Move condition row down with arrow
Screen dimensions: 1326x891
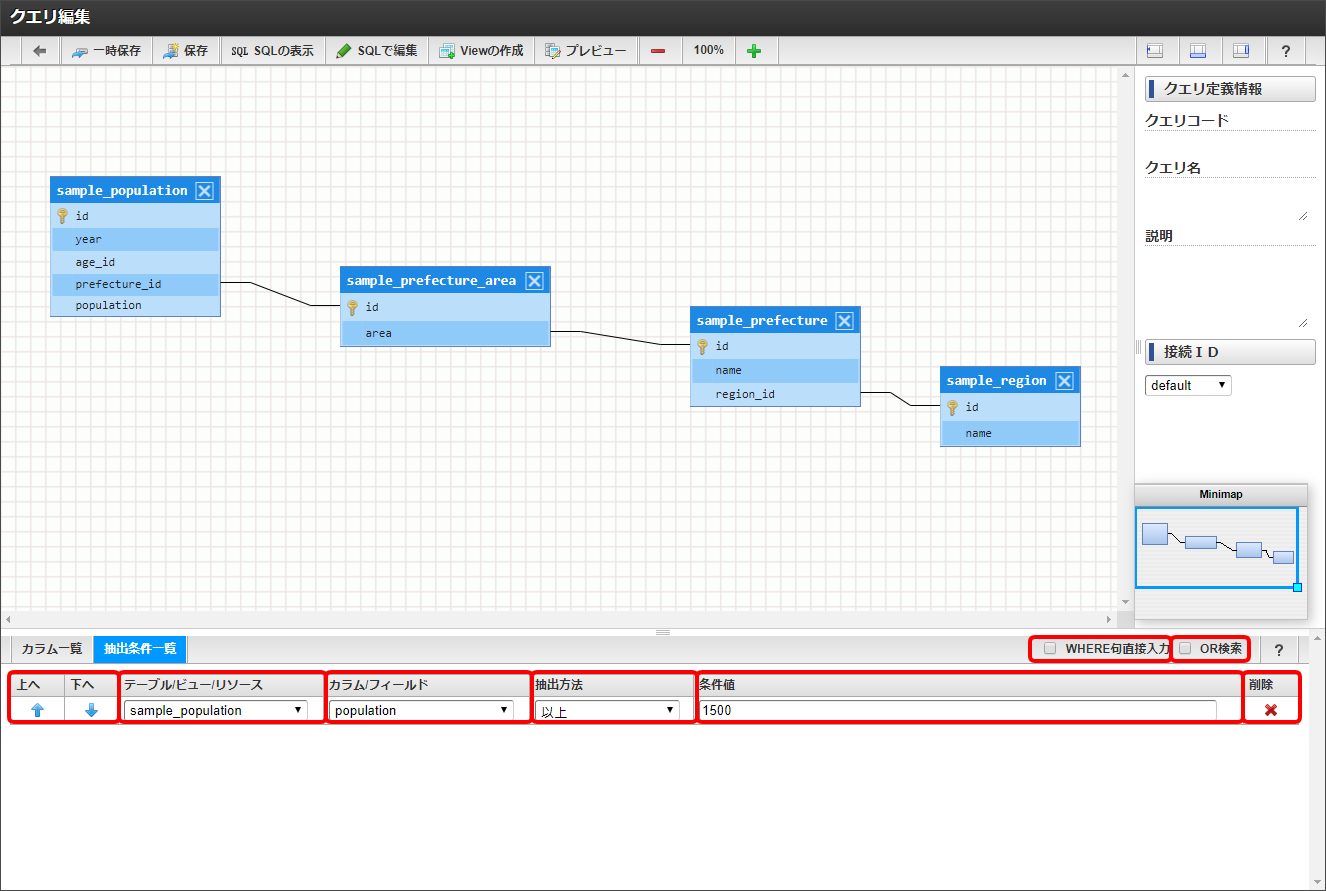pyautogui.click(x=91, y=710)
